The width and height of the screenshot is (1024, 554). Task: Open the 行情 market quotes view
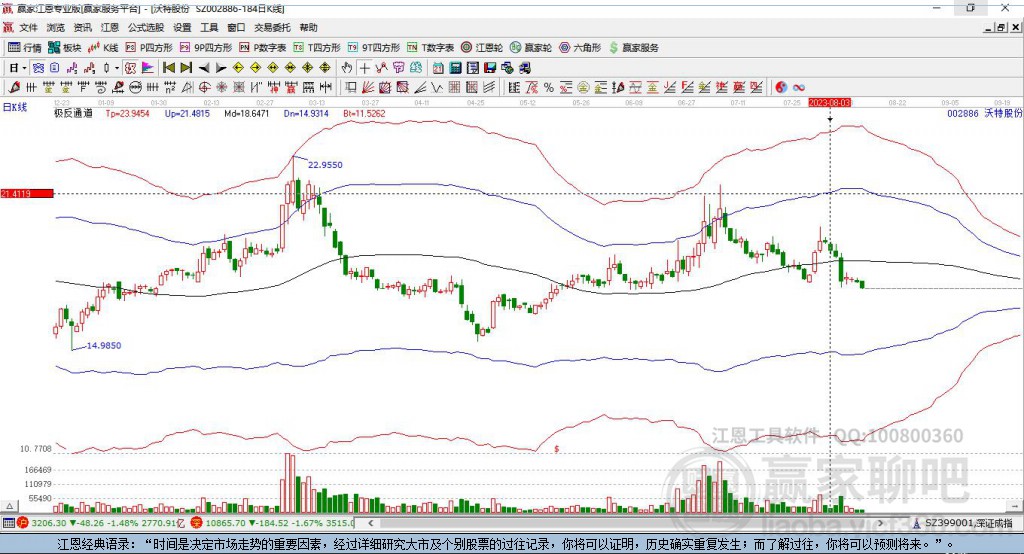[x=24, y=48]
